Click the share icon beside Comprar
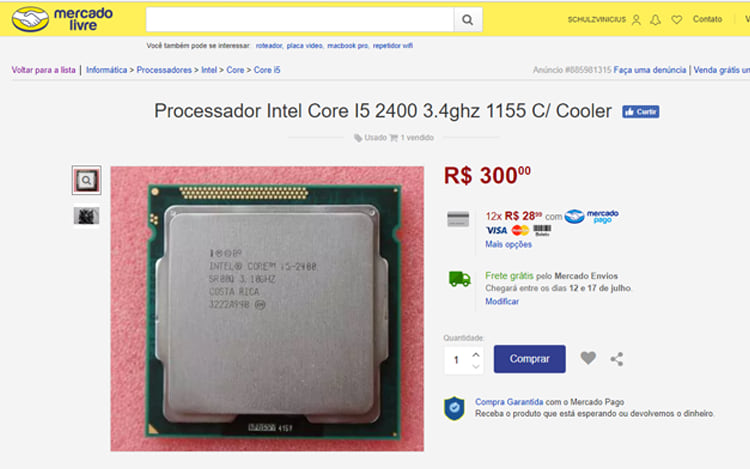Image resolution: width=750 pixels, height=469 pixels. click(x=617, y=359)
